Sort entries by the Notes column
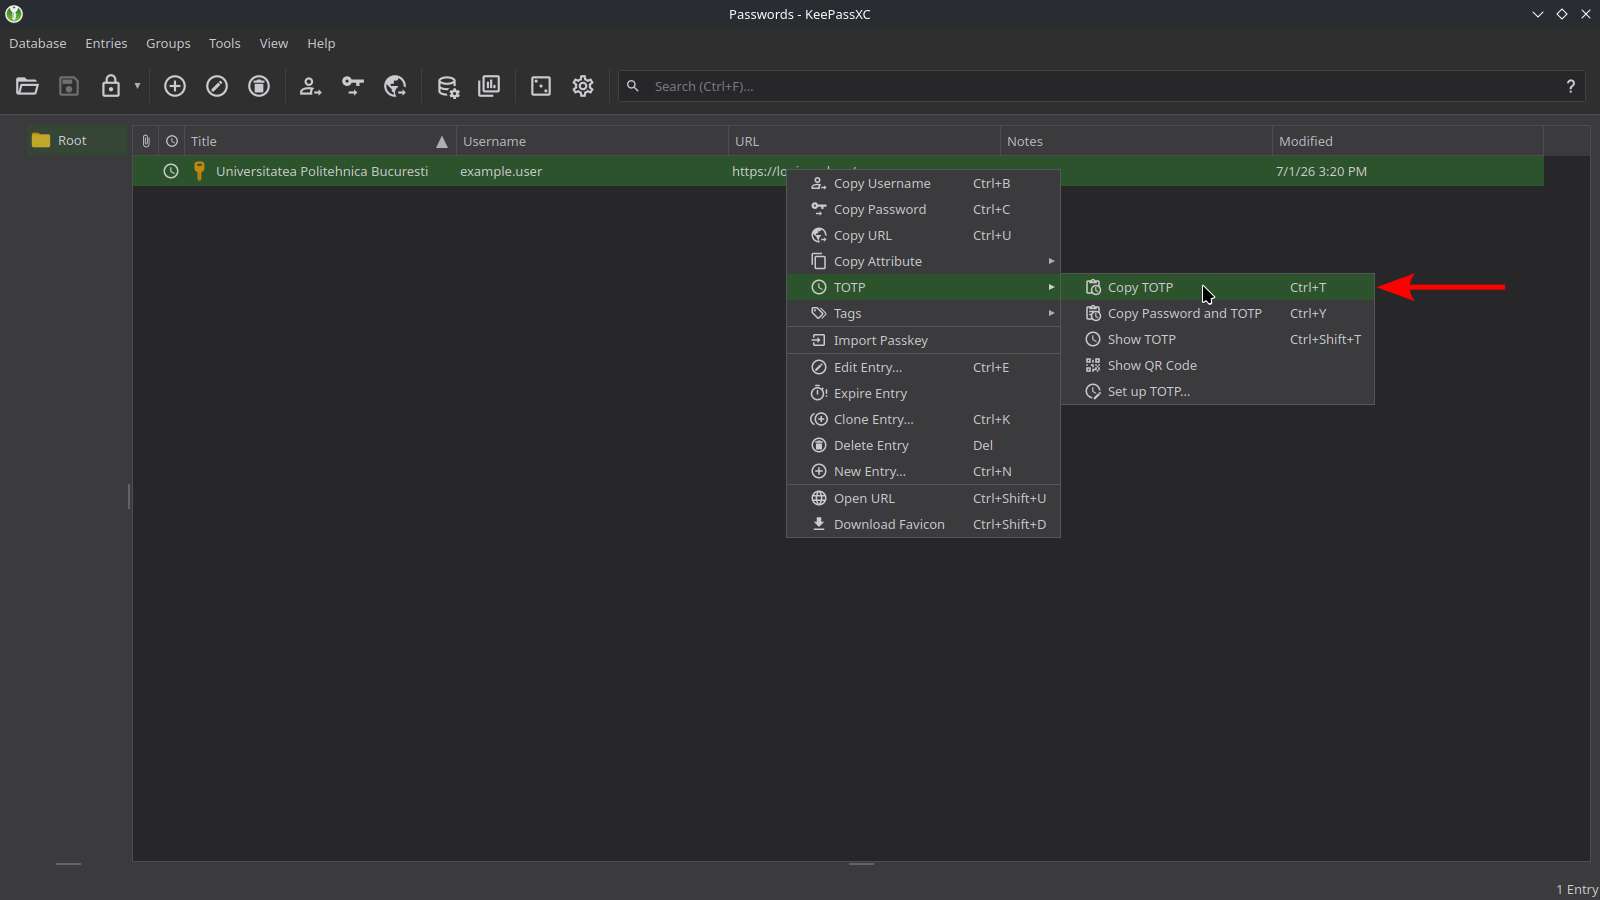This screenshot has width=1600, height=900. tap(1136, 141)
